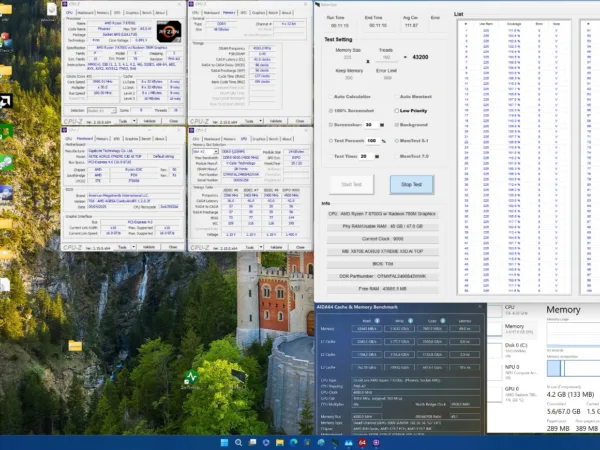This screenshot has height=450, width=600.
Task: Click Tools button in CPU-Z Mainboard window
Action: coord(122,247)
